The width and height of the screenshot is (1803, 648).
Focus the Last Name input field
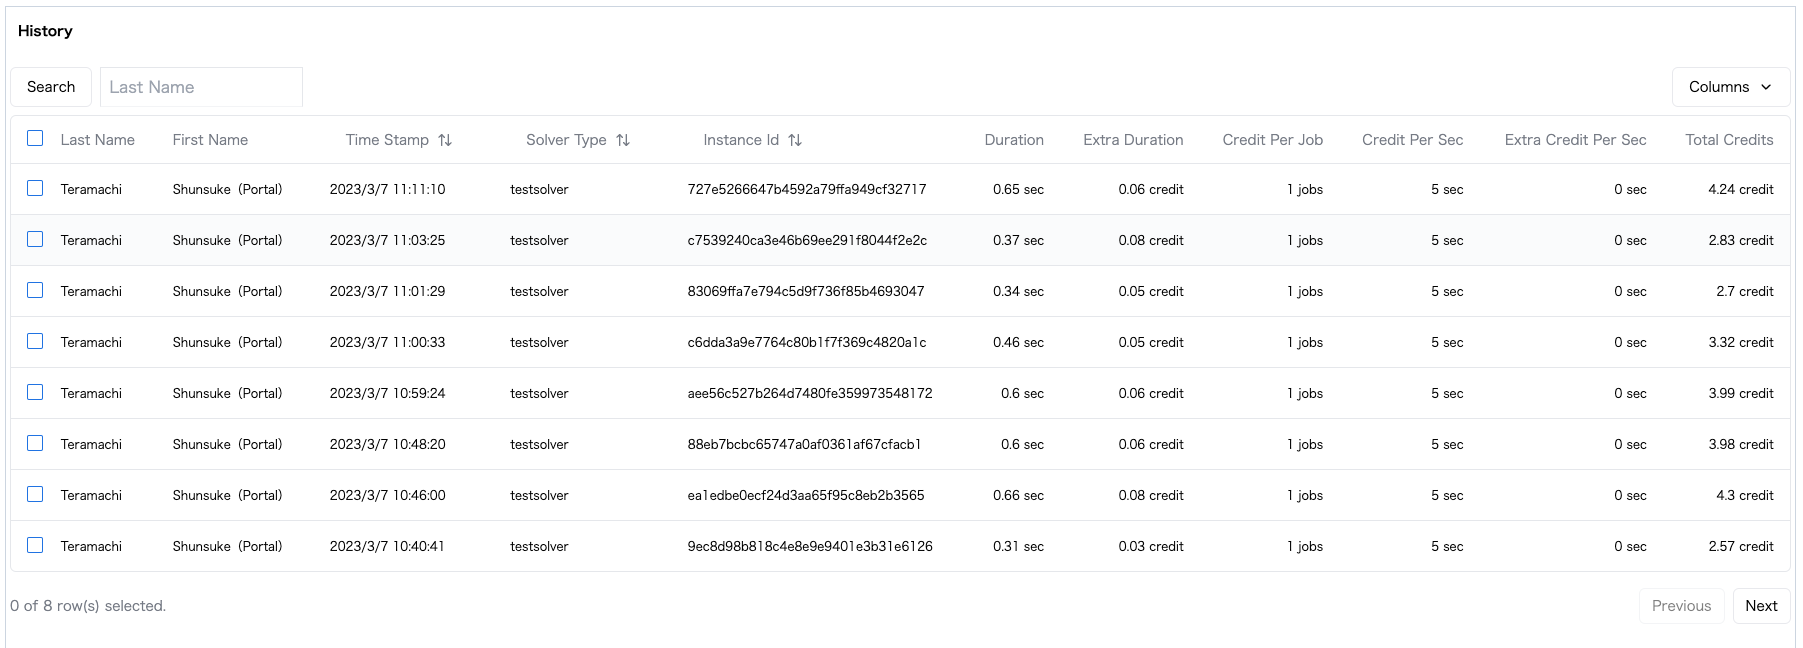point(201,87)
